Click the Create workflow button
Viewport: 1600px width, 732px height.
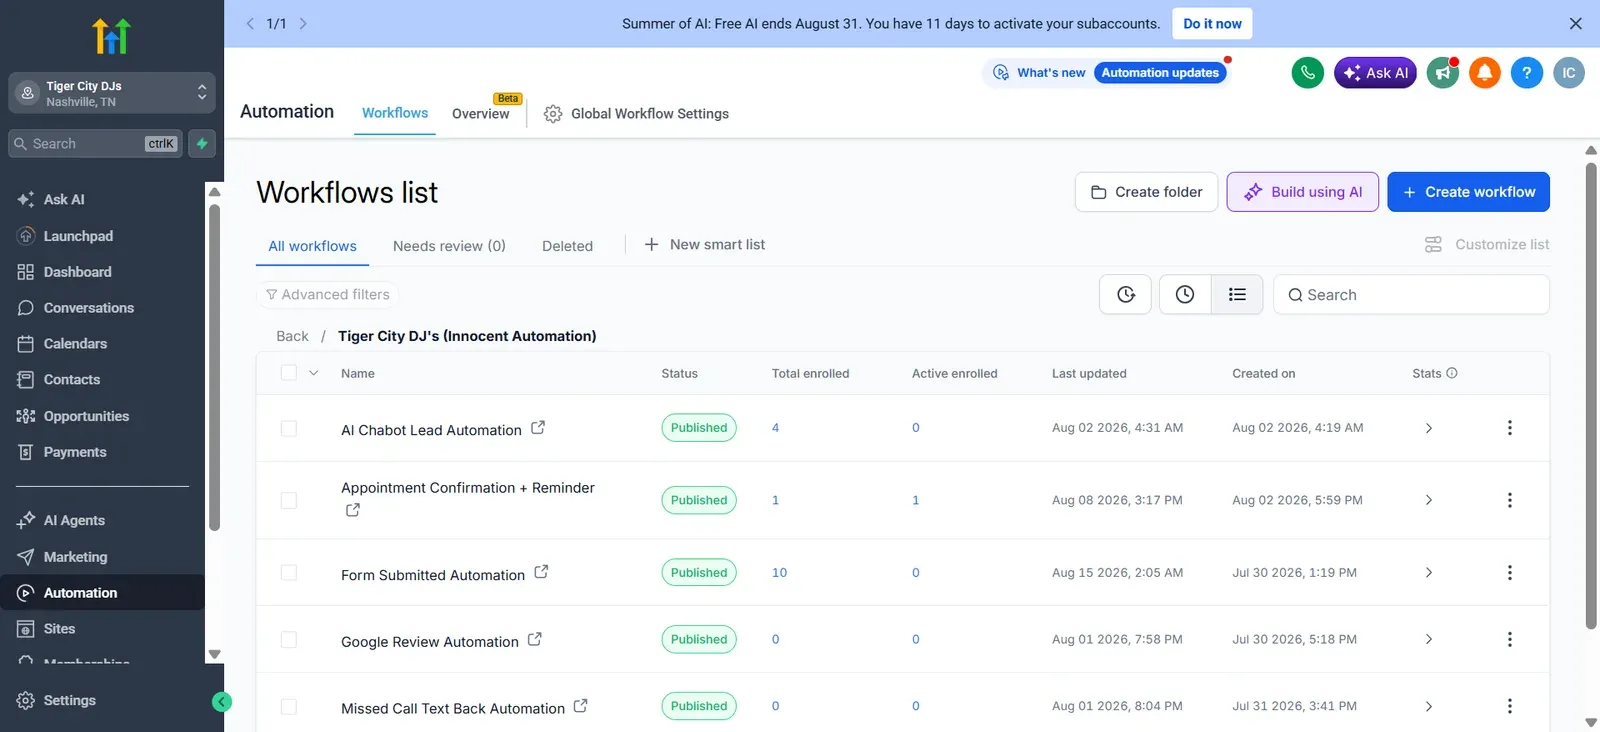tap(1468, 192)
